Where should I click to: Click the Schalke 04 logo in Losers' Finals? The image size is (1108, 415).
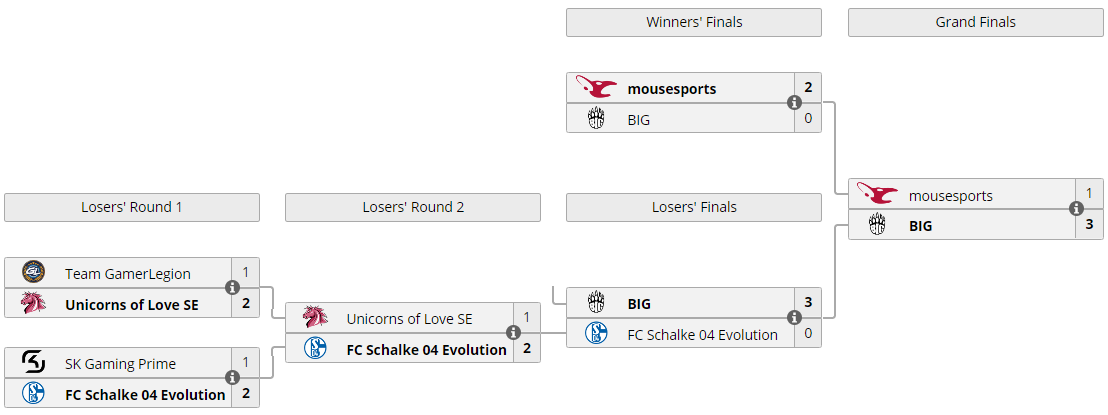point(597,334)
